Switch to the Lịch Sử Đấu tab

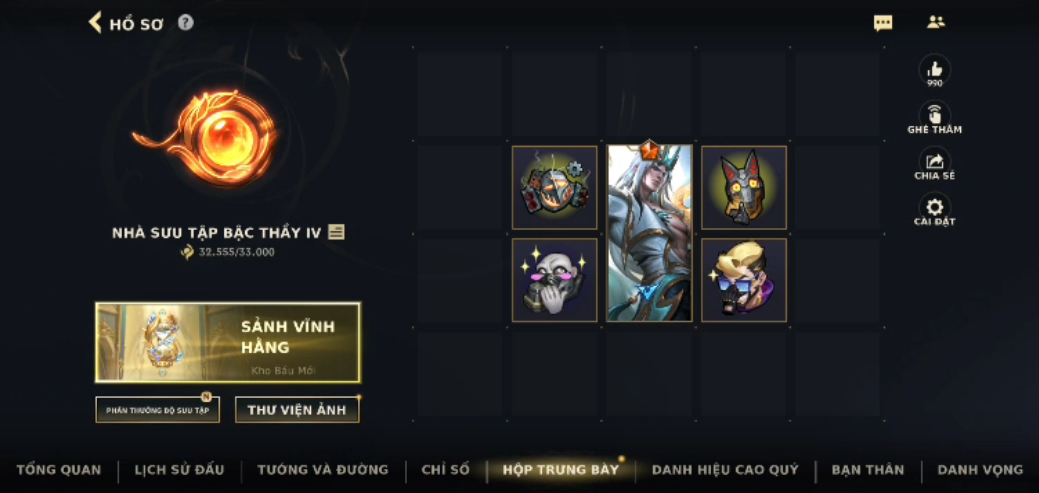pos(179,470)
